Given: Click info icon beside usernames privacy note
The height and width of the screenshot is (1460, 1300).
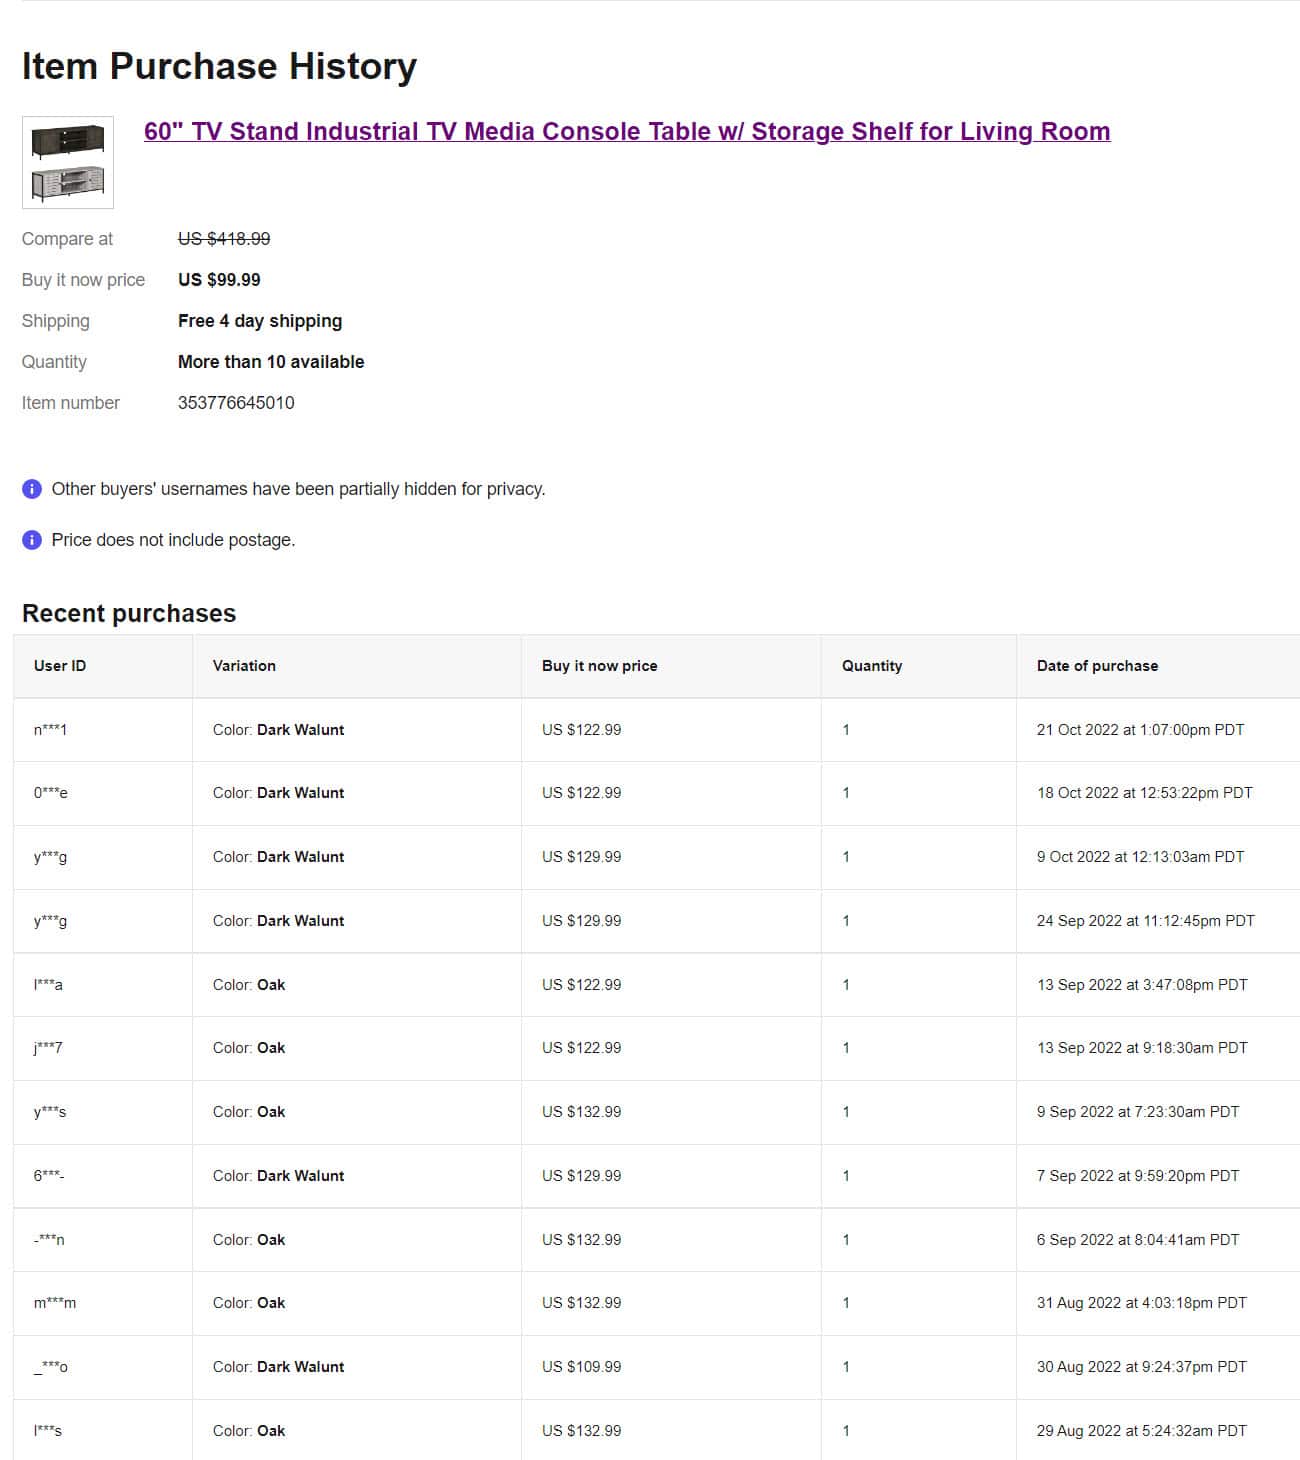Looking at the screenshot, I should coord(32,489).
